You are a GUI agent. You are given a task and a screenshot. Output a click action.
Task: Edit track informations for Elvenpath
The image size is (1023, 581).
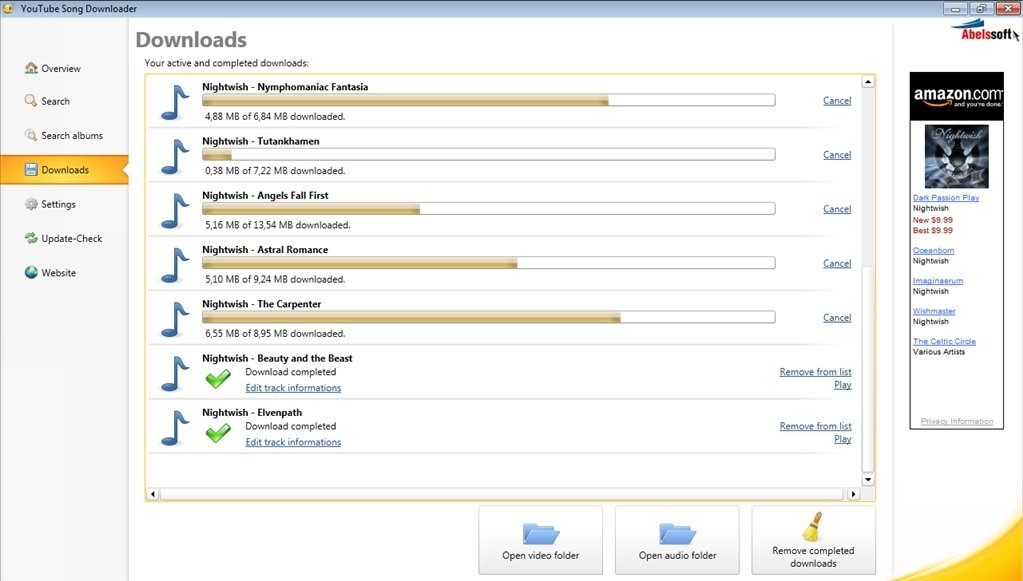[293, 441]
